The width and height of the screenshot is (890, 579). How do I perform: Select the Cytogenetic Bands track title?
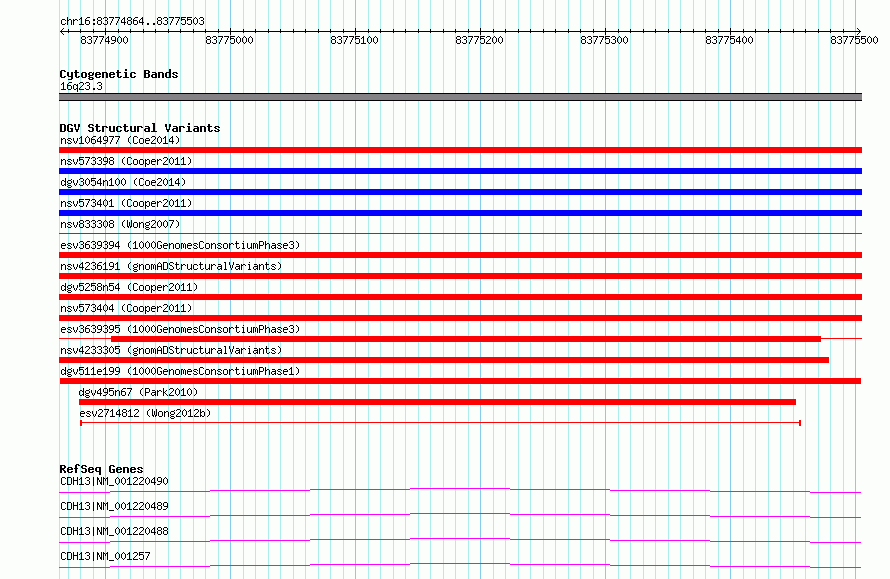pos(119,74)
